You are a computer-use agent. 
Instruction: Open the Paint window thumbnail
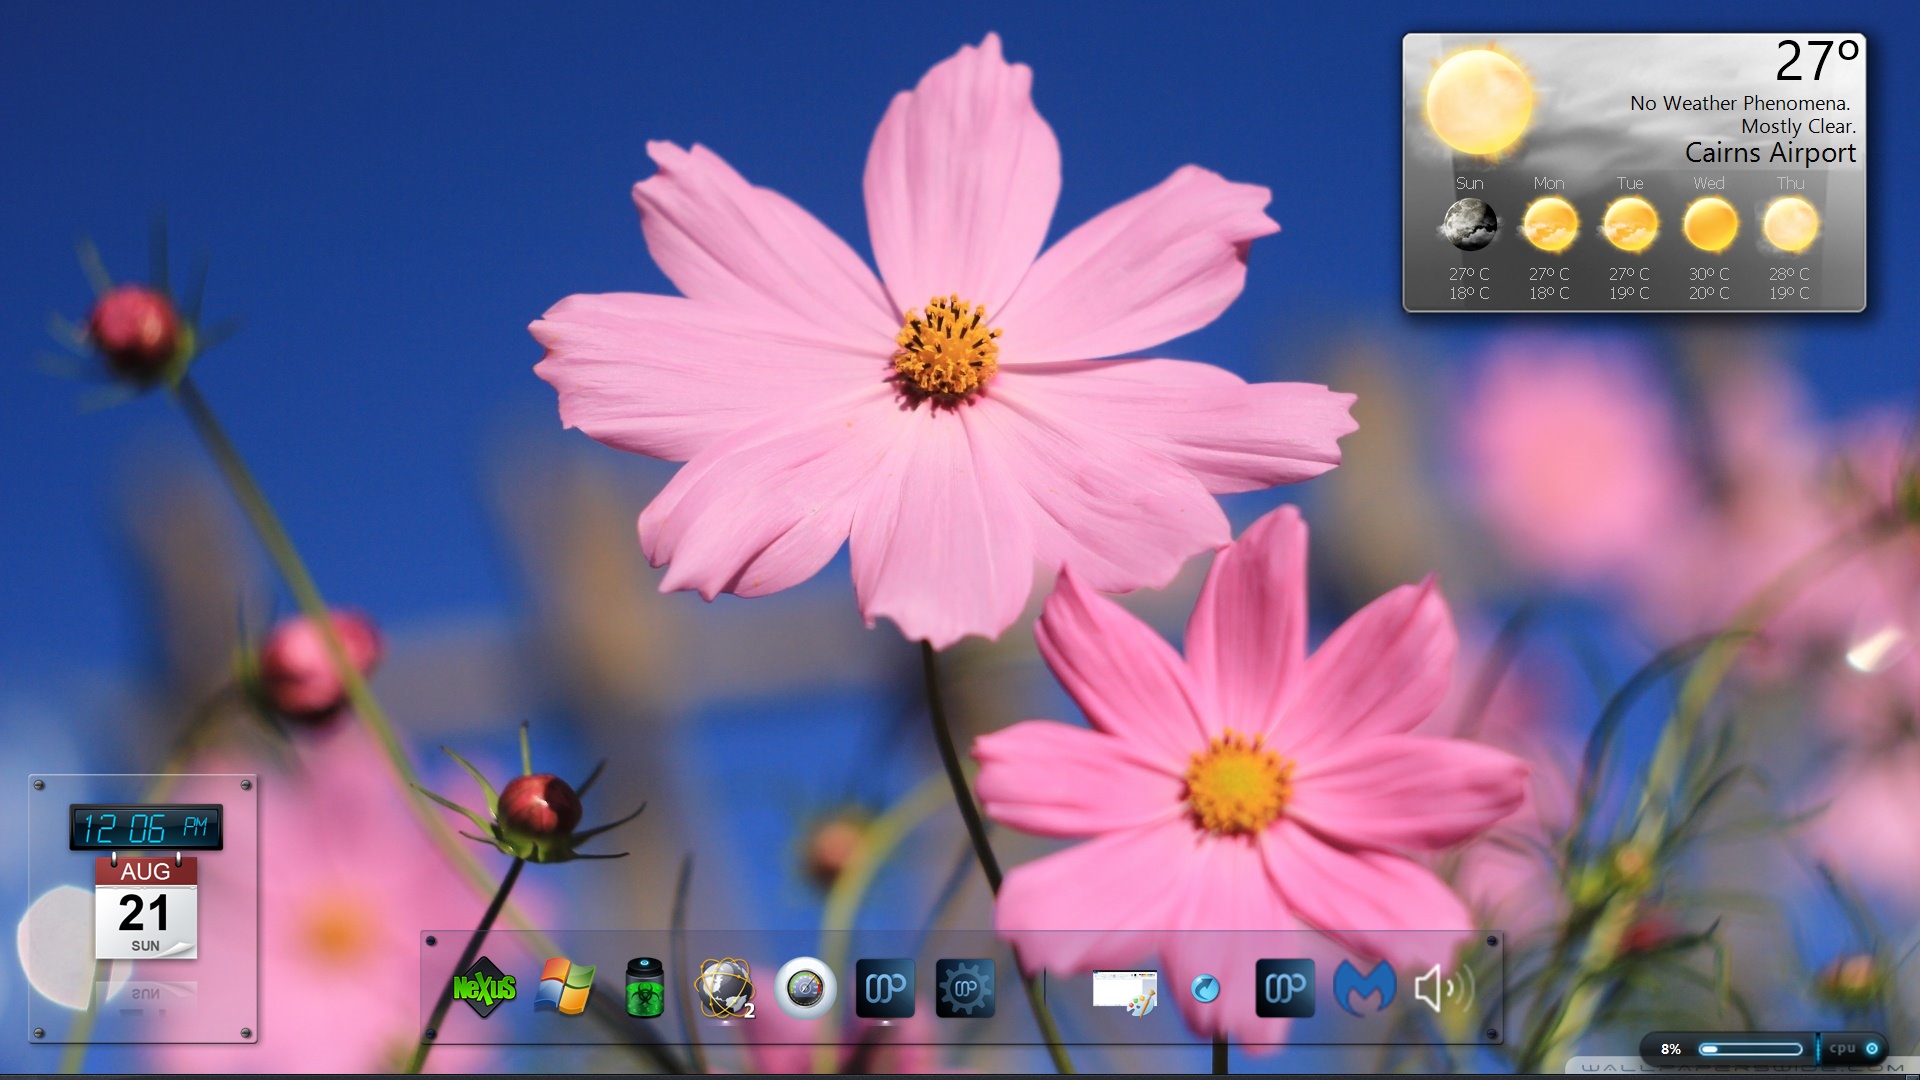pyautogui.click(x=1125, y=990)
